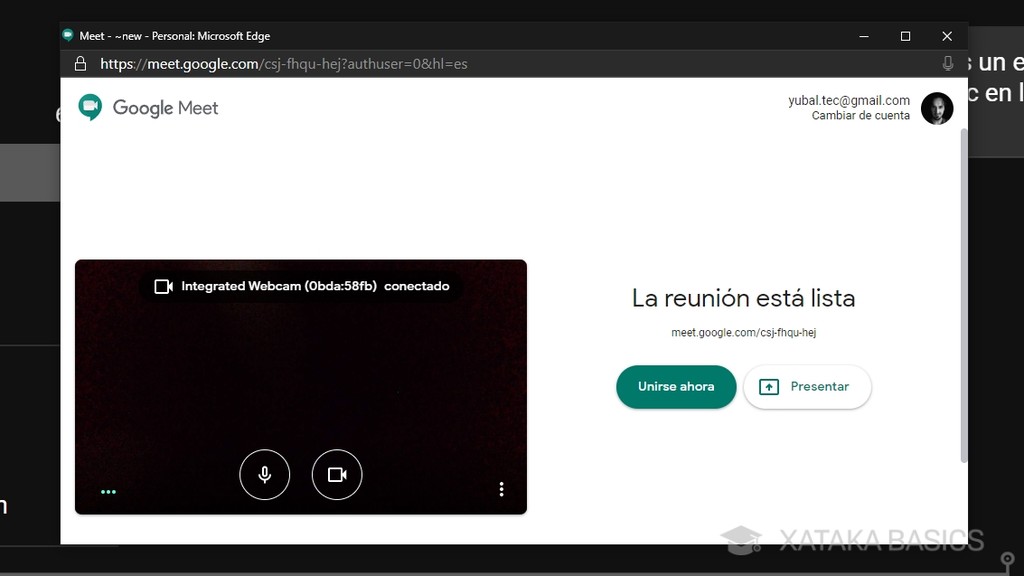This screenshot has height=576, width=1024.
Task: Click the yubal.tec@gmail.com account text
Action: coord(849,100)
